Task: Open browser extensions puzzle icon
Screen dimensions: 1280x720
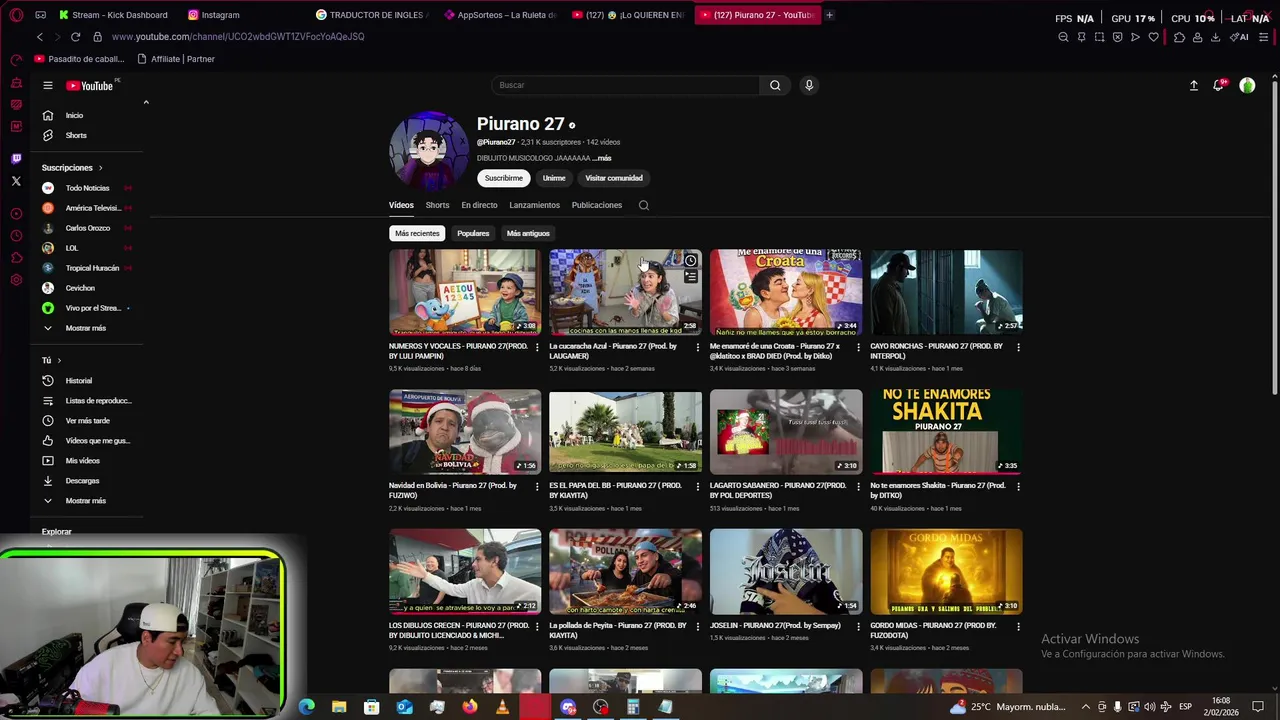Action: tap(1179, 37)
